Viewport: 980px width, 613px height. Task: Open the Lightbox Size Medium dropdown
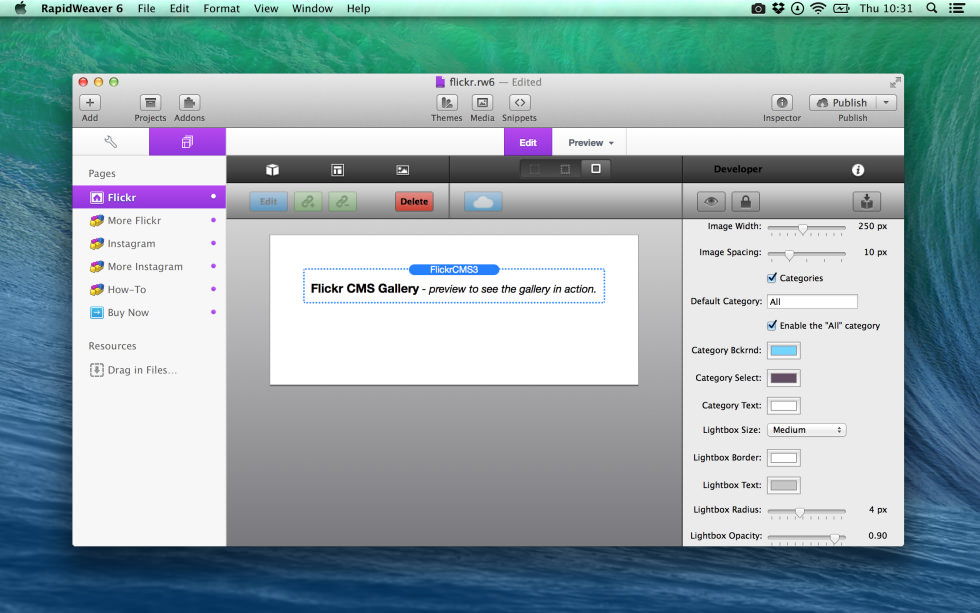coord(806,430)
